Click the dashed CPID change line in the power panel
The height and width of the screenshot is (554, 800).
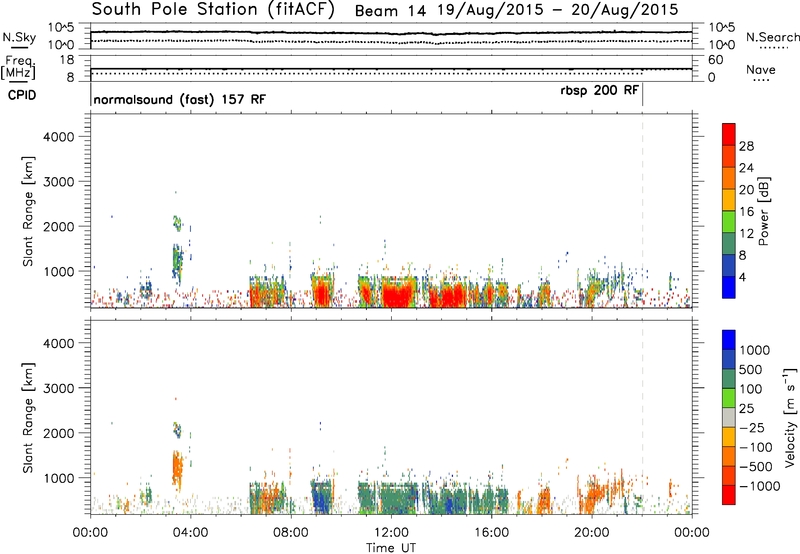[642, 210]
